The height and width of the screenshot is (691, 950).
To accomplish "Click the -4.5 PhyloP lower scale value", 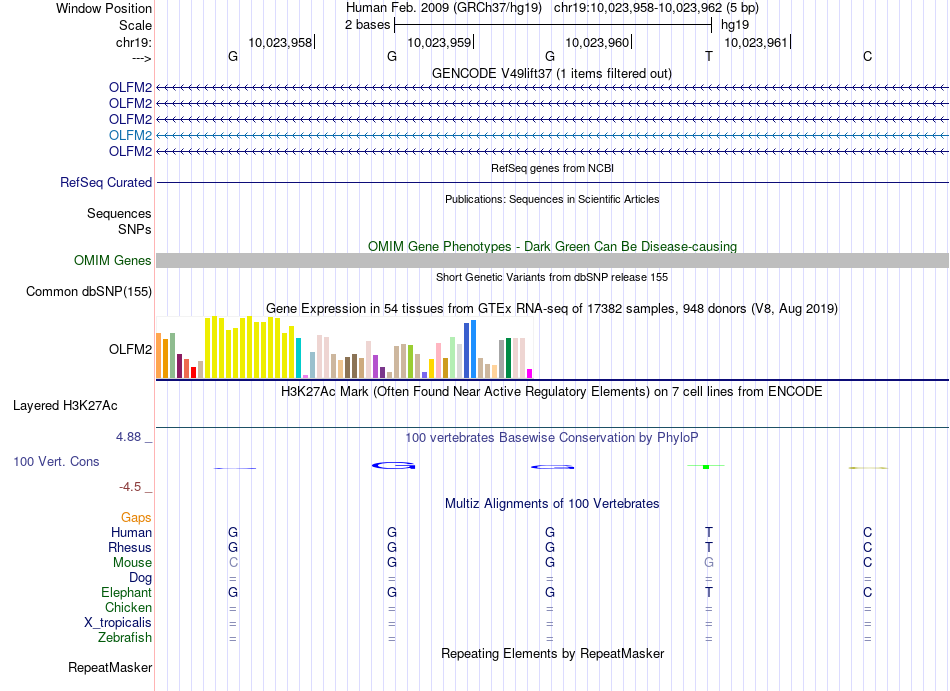I will pos(130,487).
